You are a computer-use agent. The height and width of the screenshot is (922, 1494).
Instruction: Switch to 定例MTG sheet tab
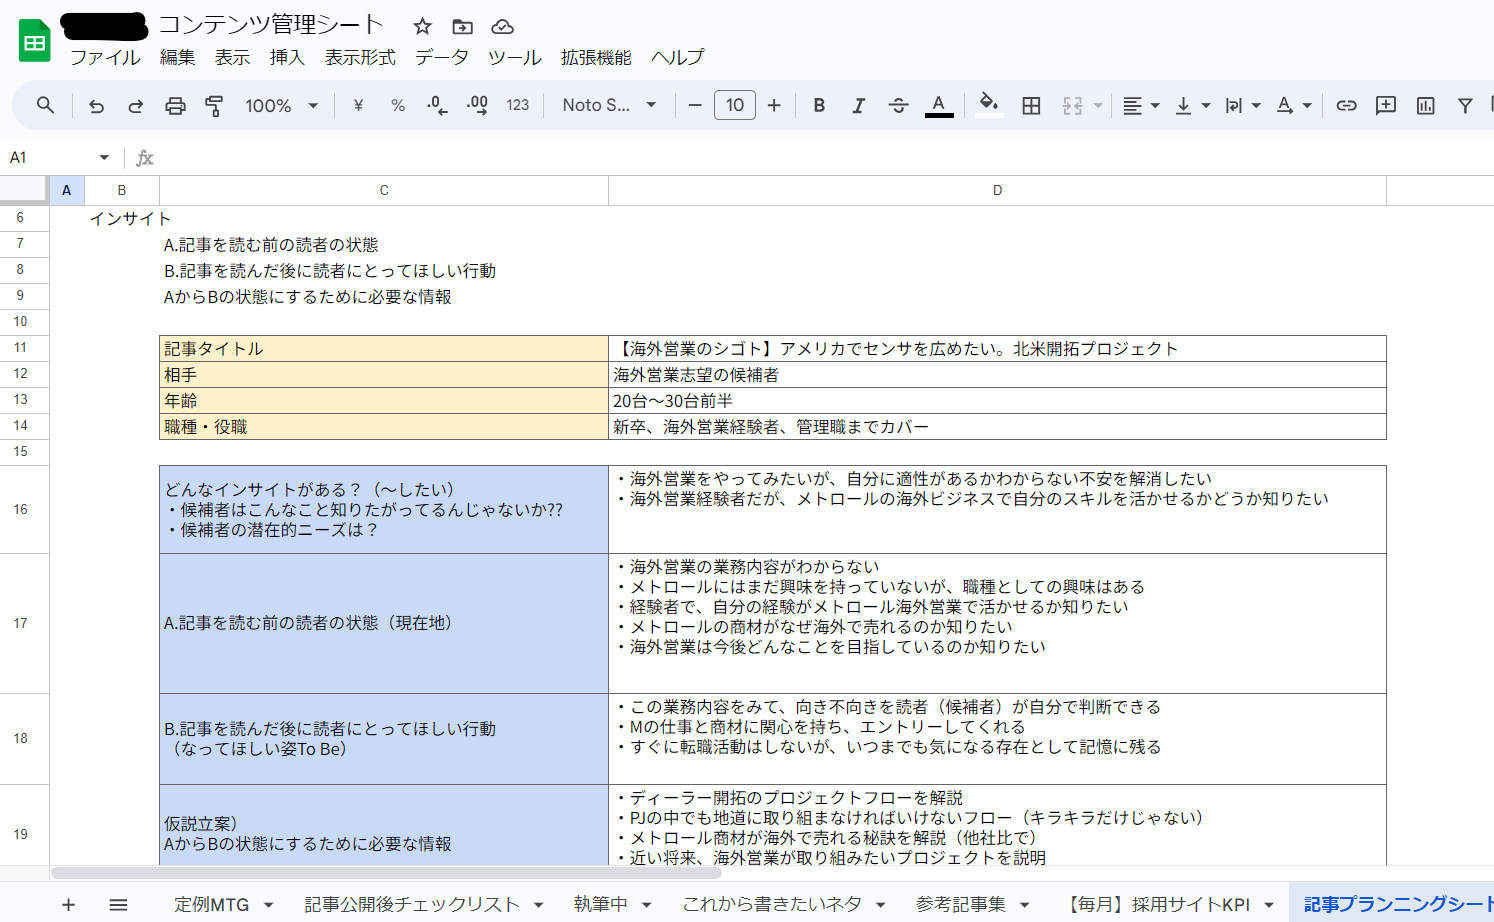pyautogui.click(x=211, y=904)
